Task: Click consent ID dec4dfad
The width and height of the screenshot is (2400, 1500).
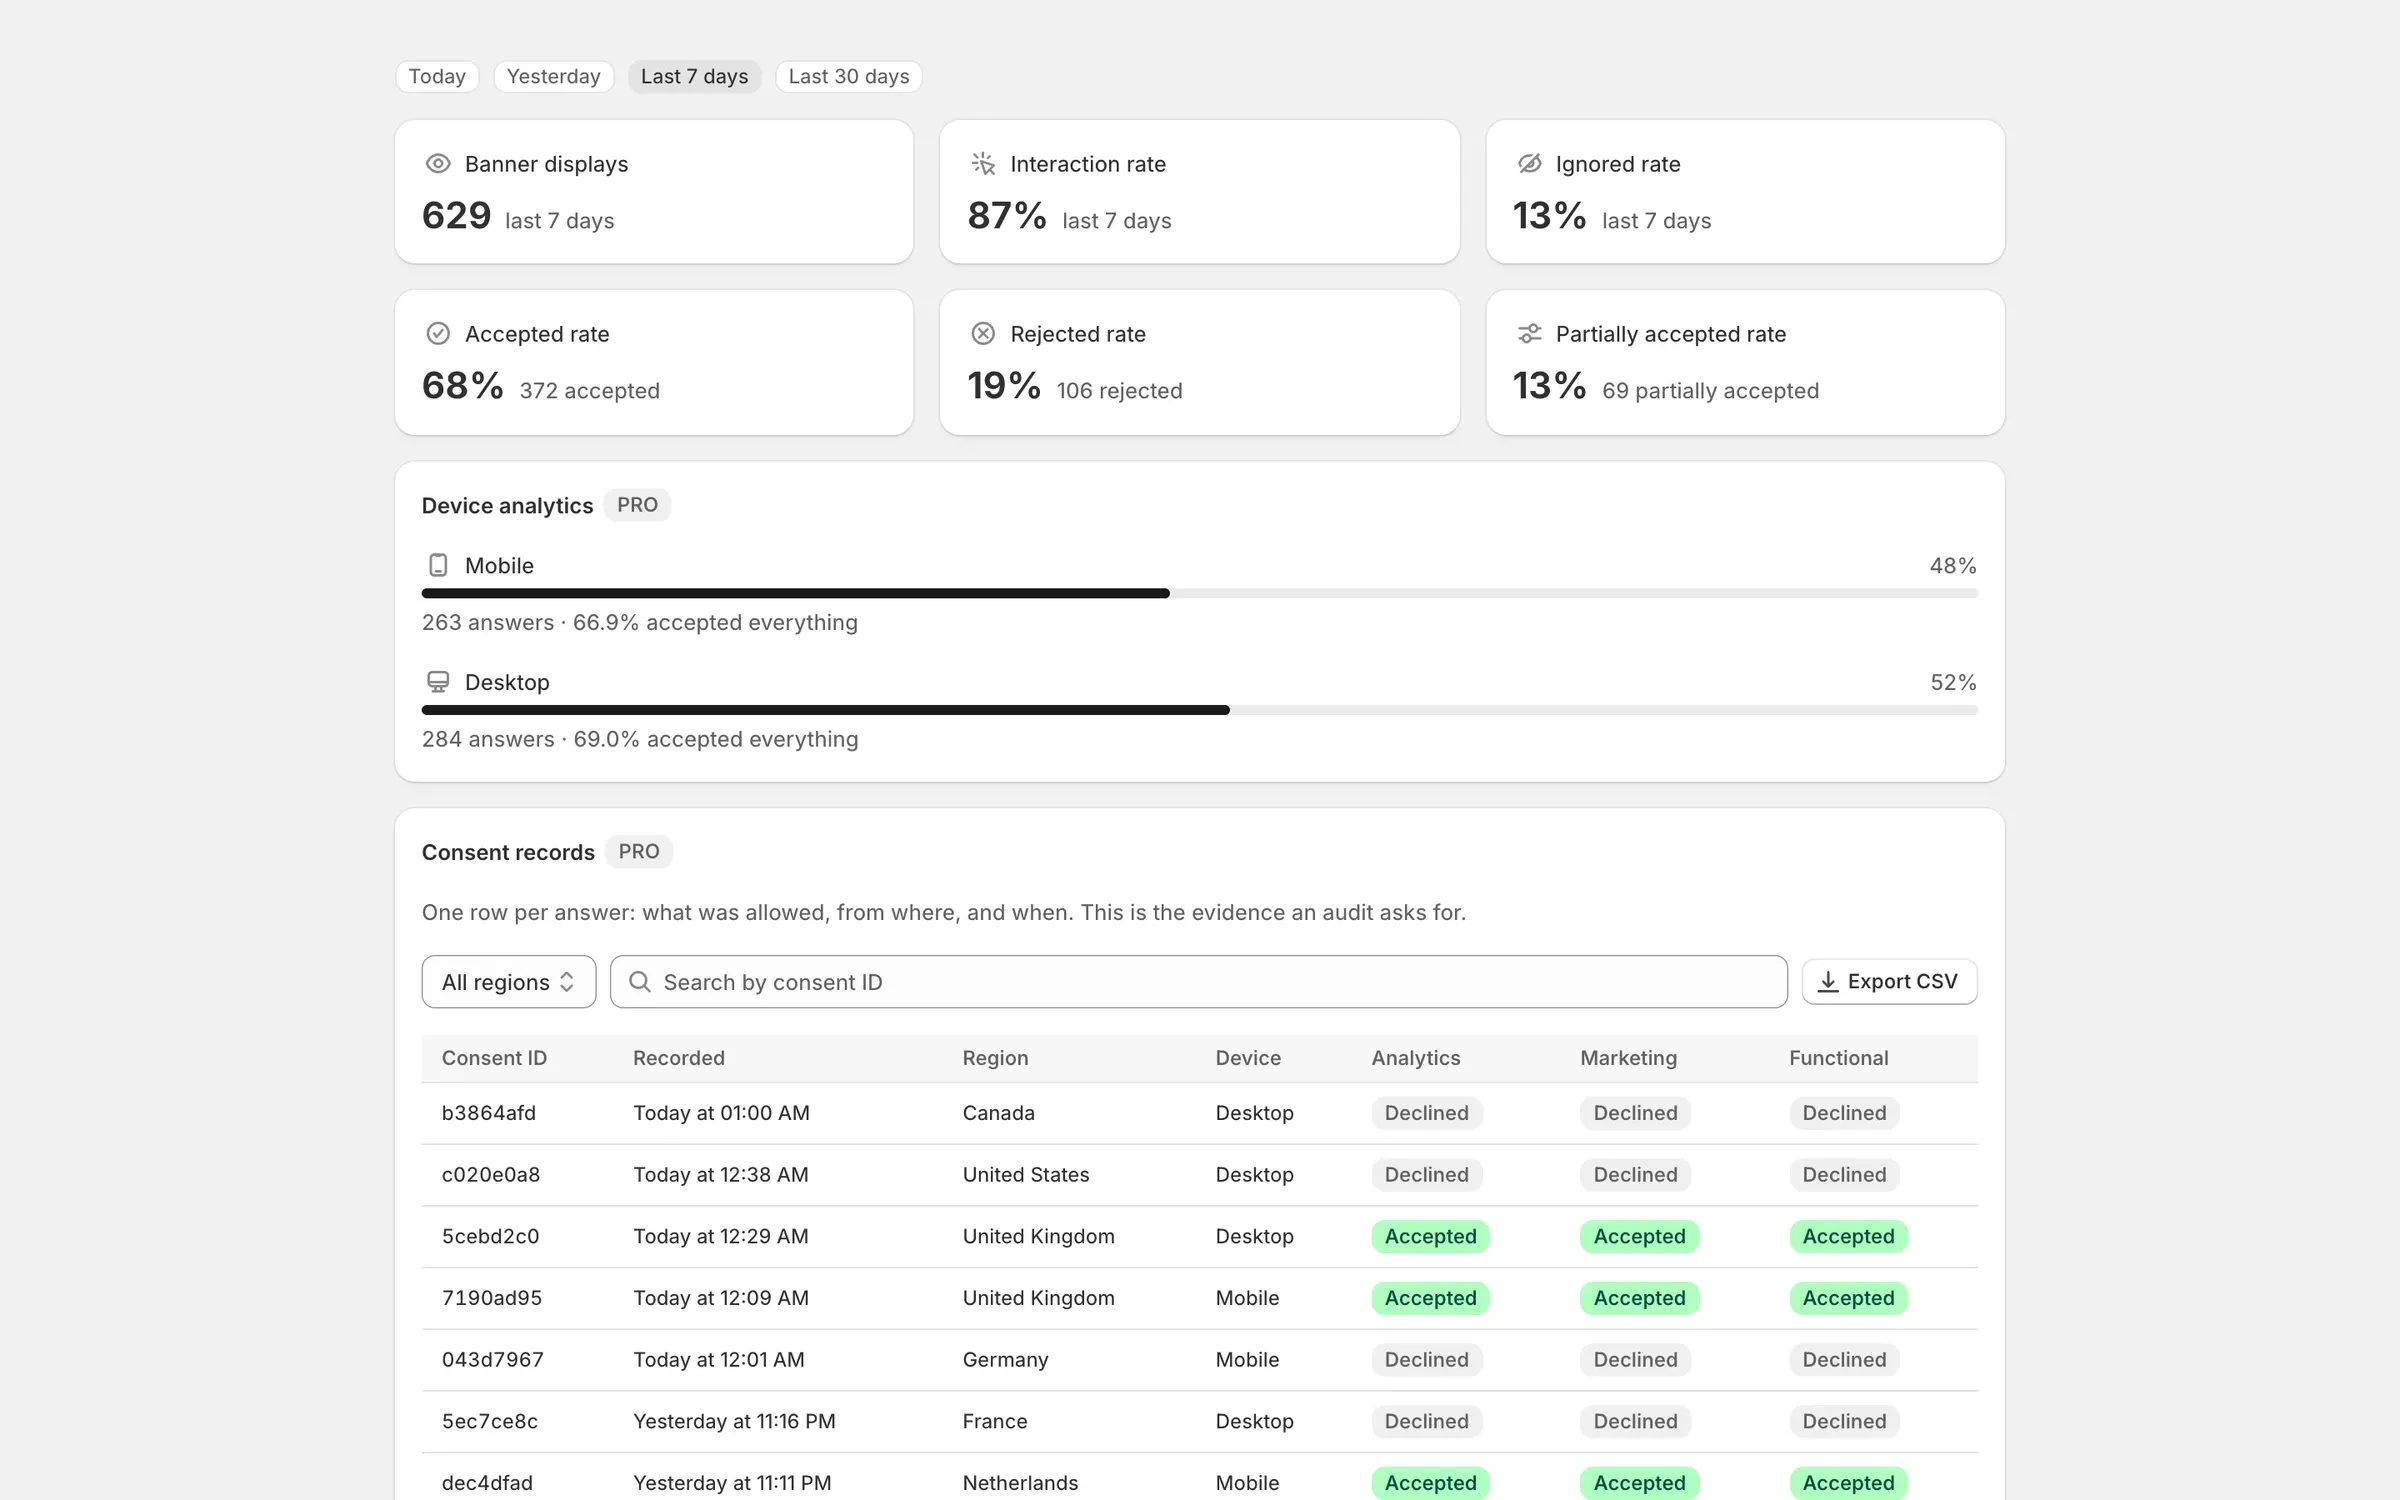Action: (x=487, y=1483)
